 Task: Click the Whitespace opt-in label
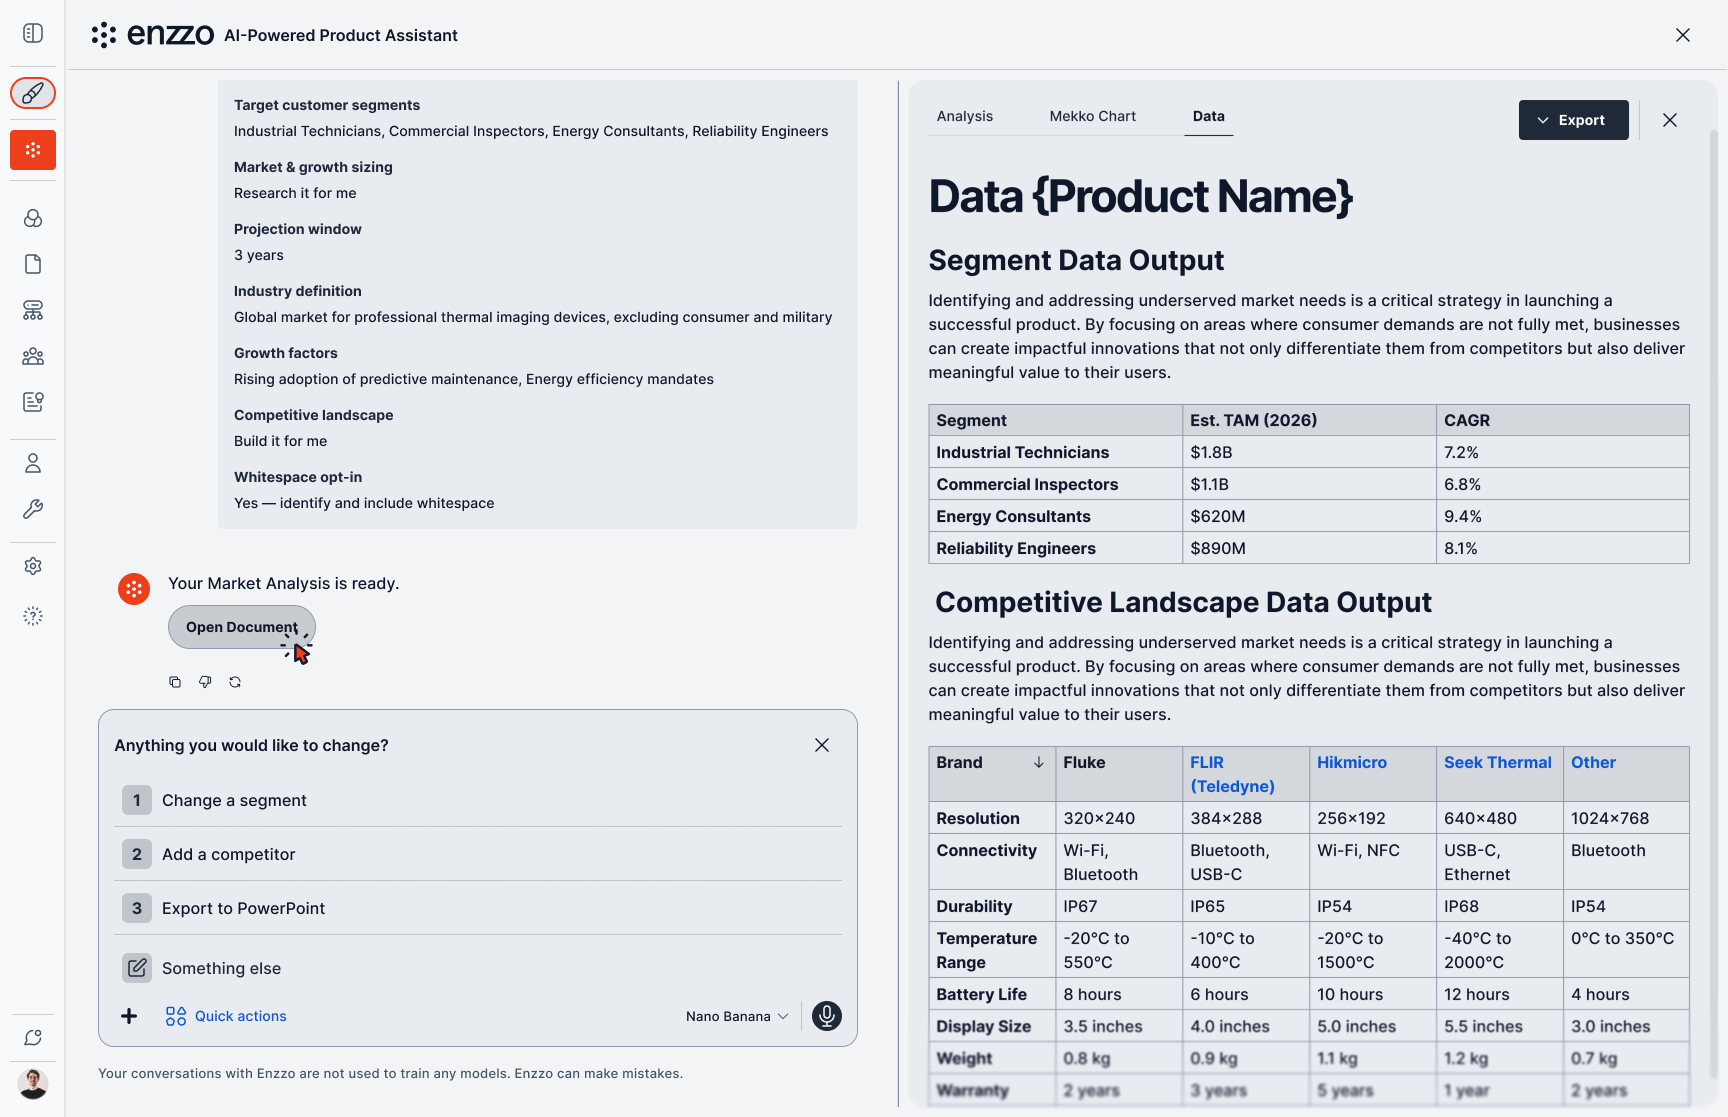tap(298, 477)
